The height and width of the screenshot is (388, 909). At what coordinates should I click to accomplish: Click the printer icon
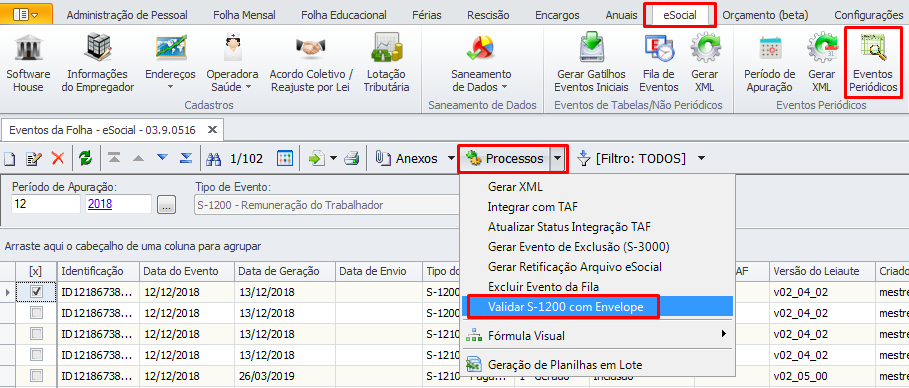click(352, 158)
